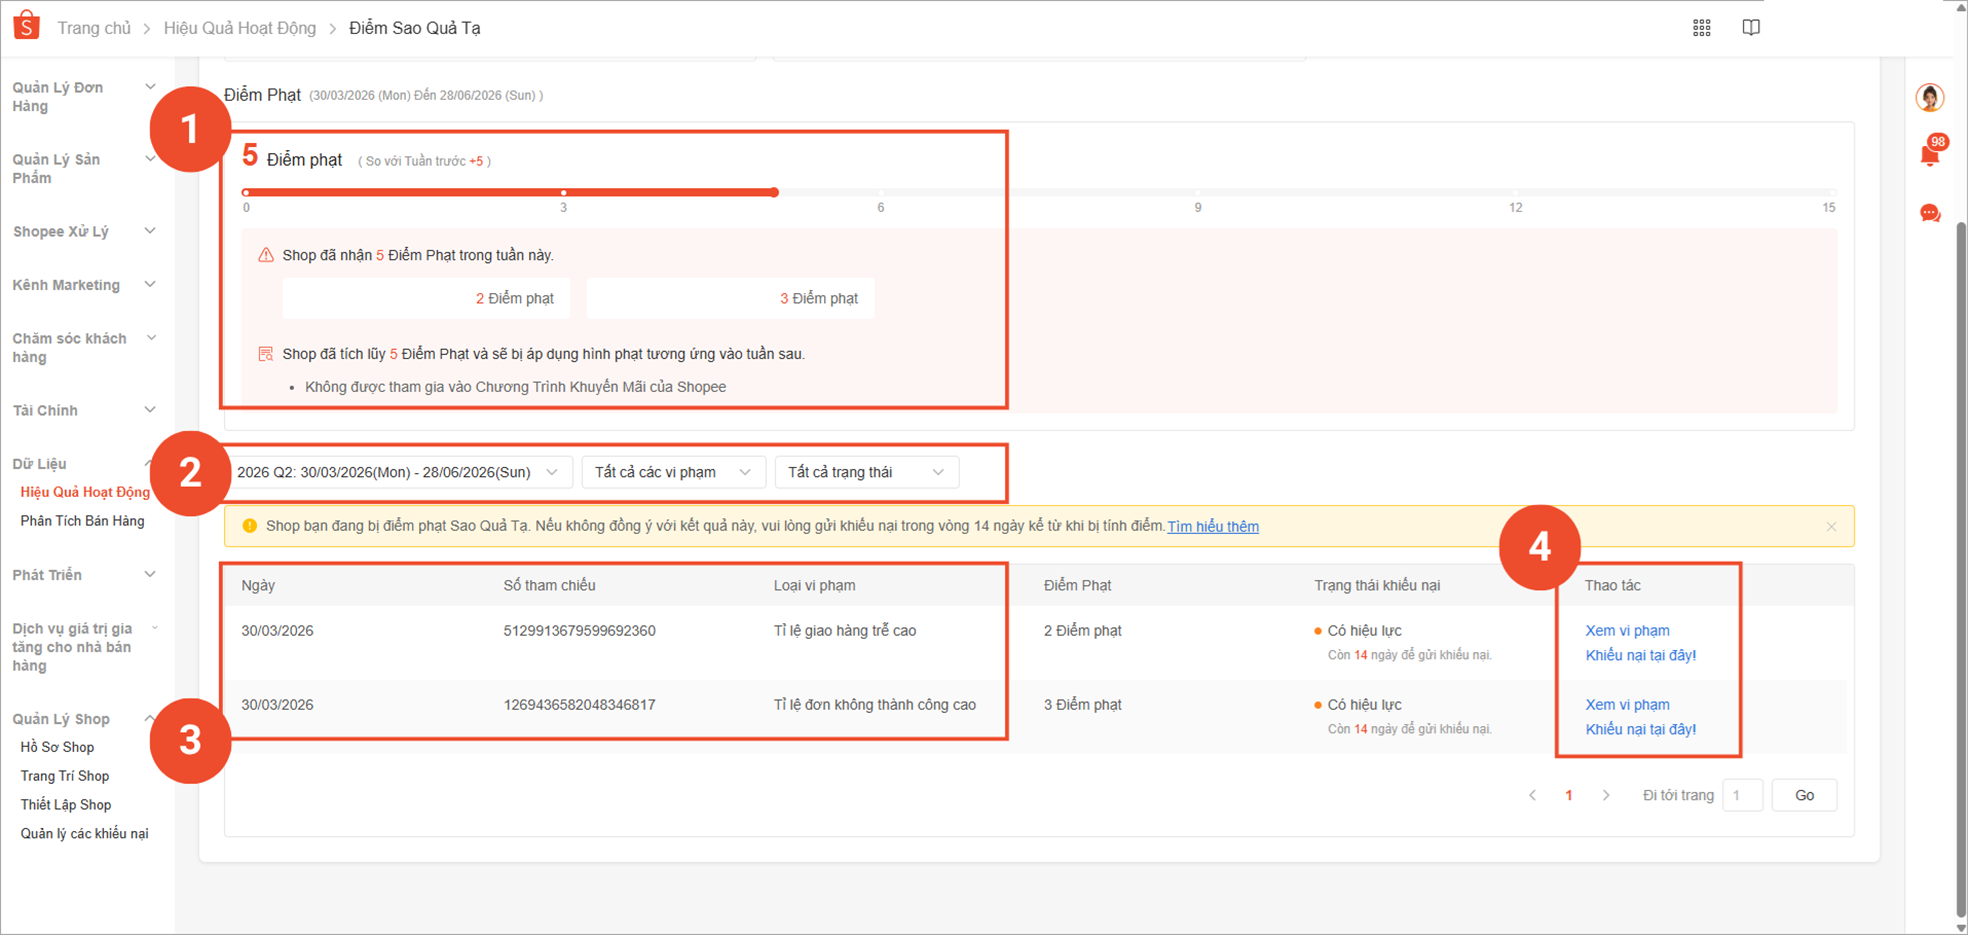Click the page number input field
The width and height of the screenshot is (1968, 935).
click(x=1742, y=796)
